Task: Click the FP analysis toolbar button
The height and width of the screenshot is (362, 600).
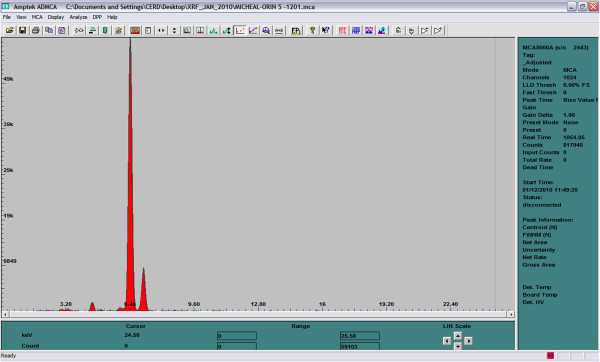Action: tap(296, 30)
